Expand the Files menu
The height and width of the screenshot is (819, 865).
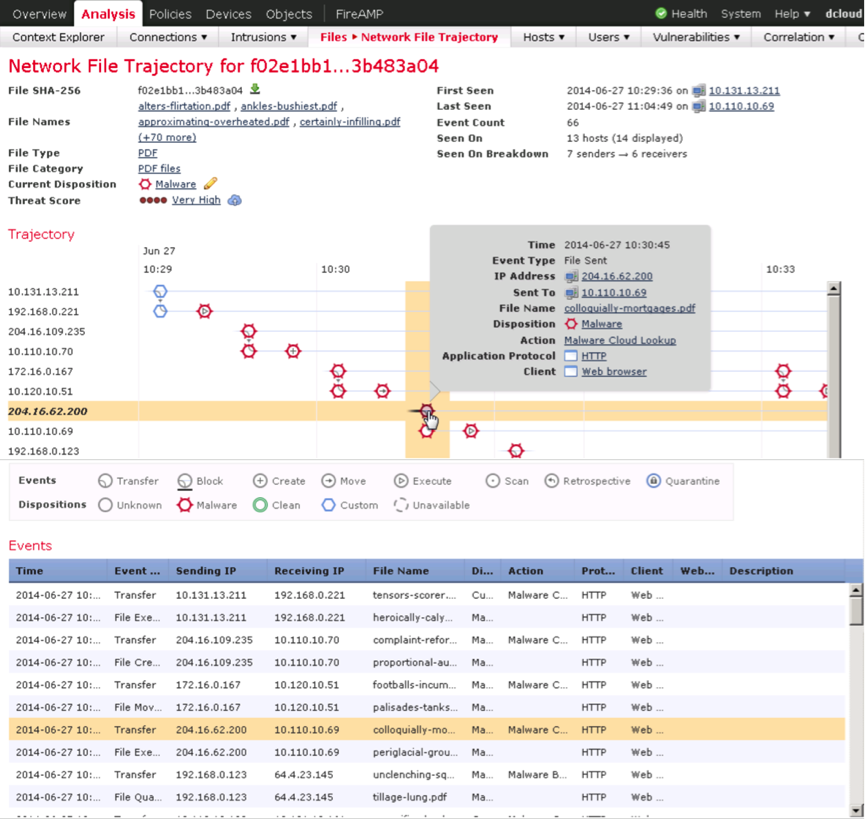click(x=333, y=37)
